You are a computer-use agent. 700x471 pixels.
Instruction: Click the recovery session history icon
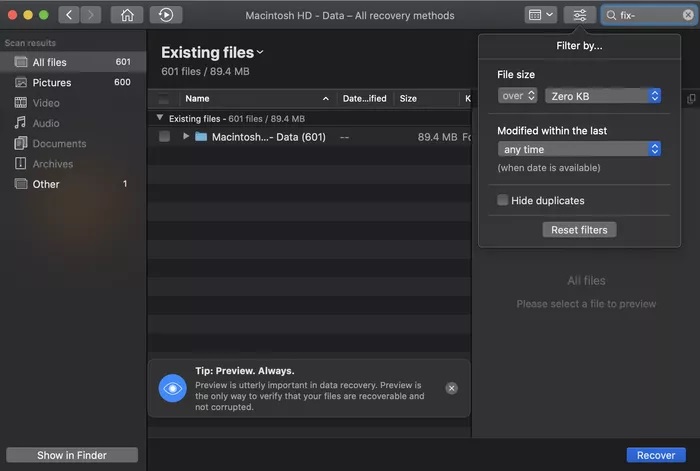click(166, 15)
